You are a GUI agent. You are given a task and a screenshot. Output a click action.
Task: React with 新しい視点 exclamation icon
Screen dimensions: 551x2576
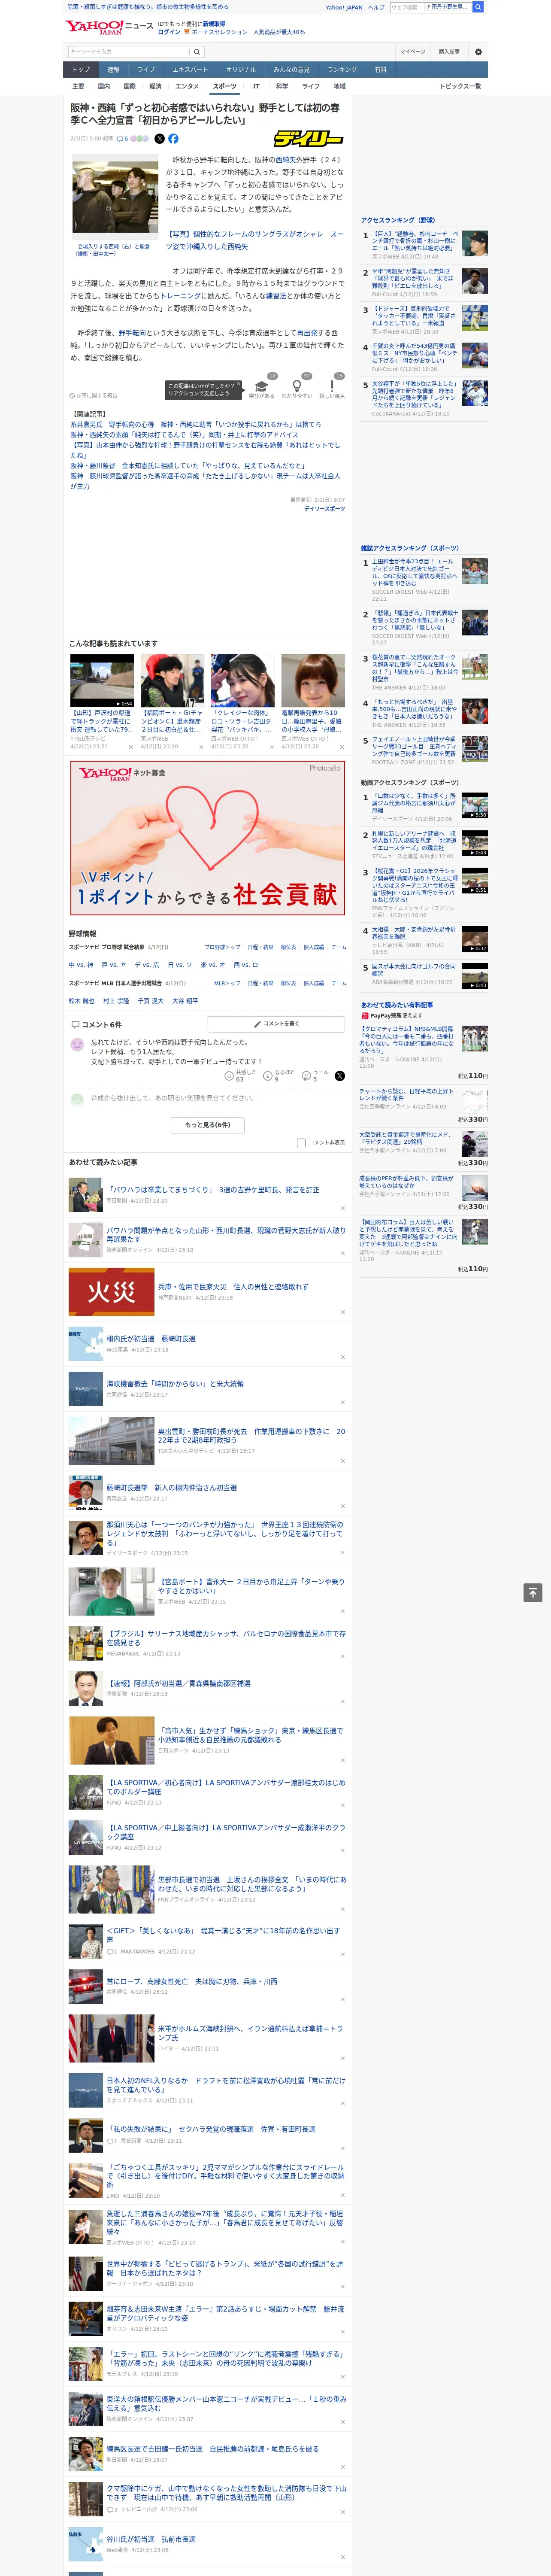point(332,385)
